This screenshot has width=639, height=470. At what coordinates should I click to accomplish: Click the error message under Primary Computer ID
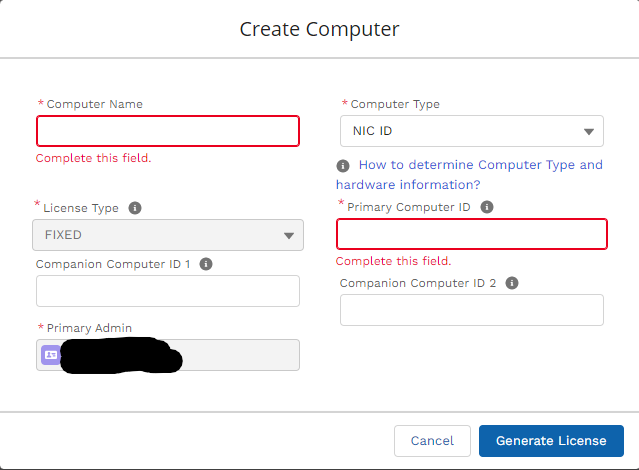394,261
